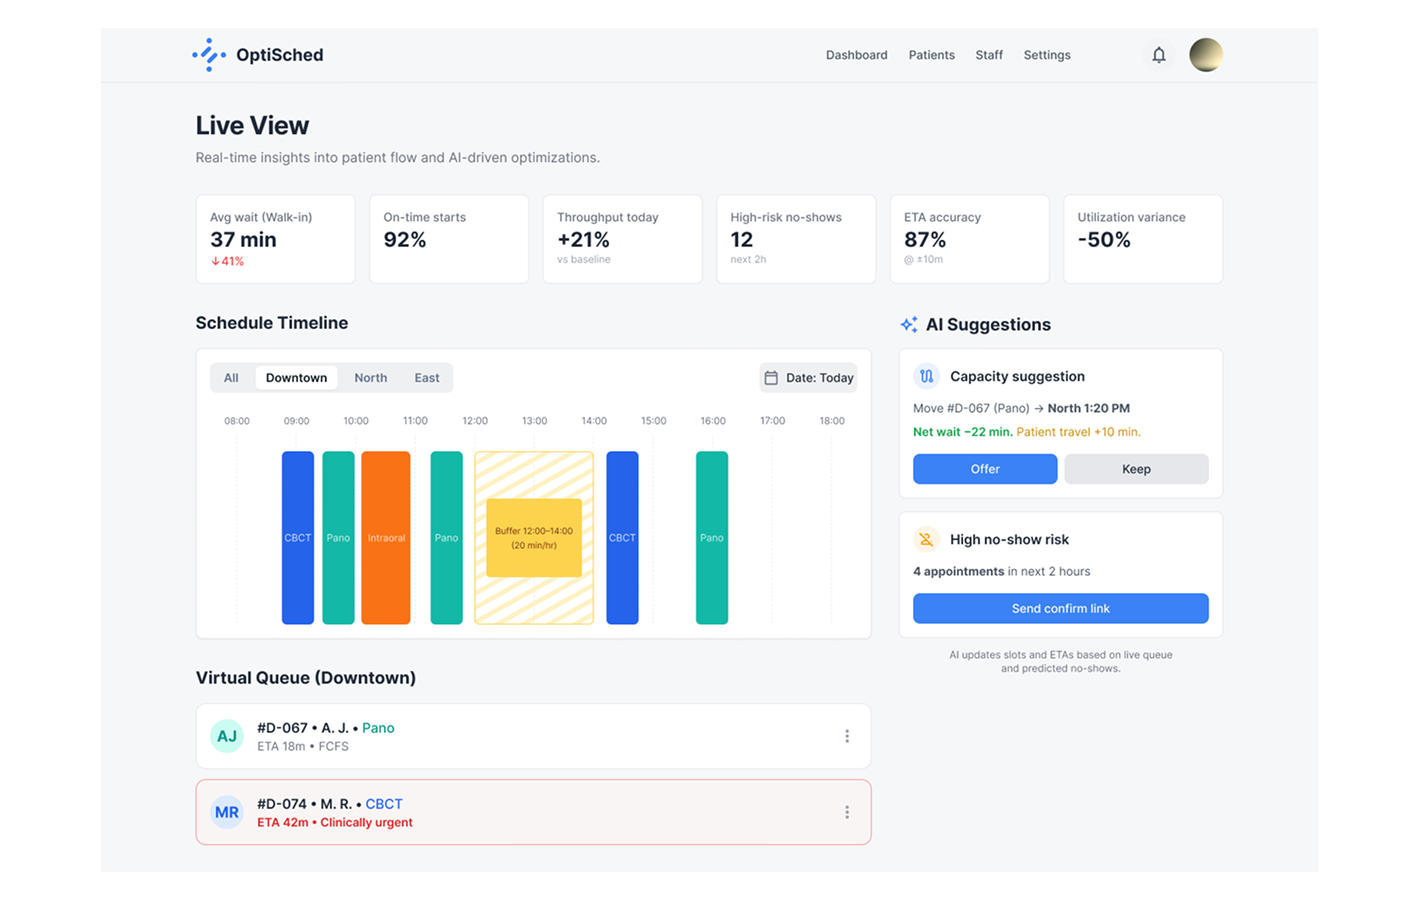Viewport: 1420px width, 900px height.
Task: Click the OptiSched logo icon
Action: [209, 55]
